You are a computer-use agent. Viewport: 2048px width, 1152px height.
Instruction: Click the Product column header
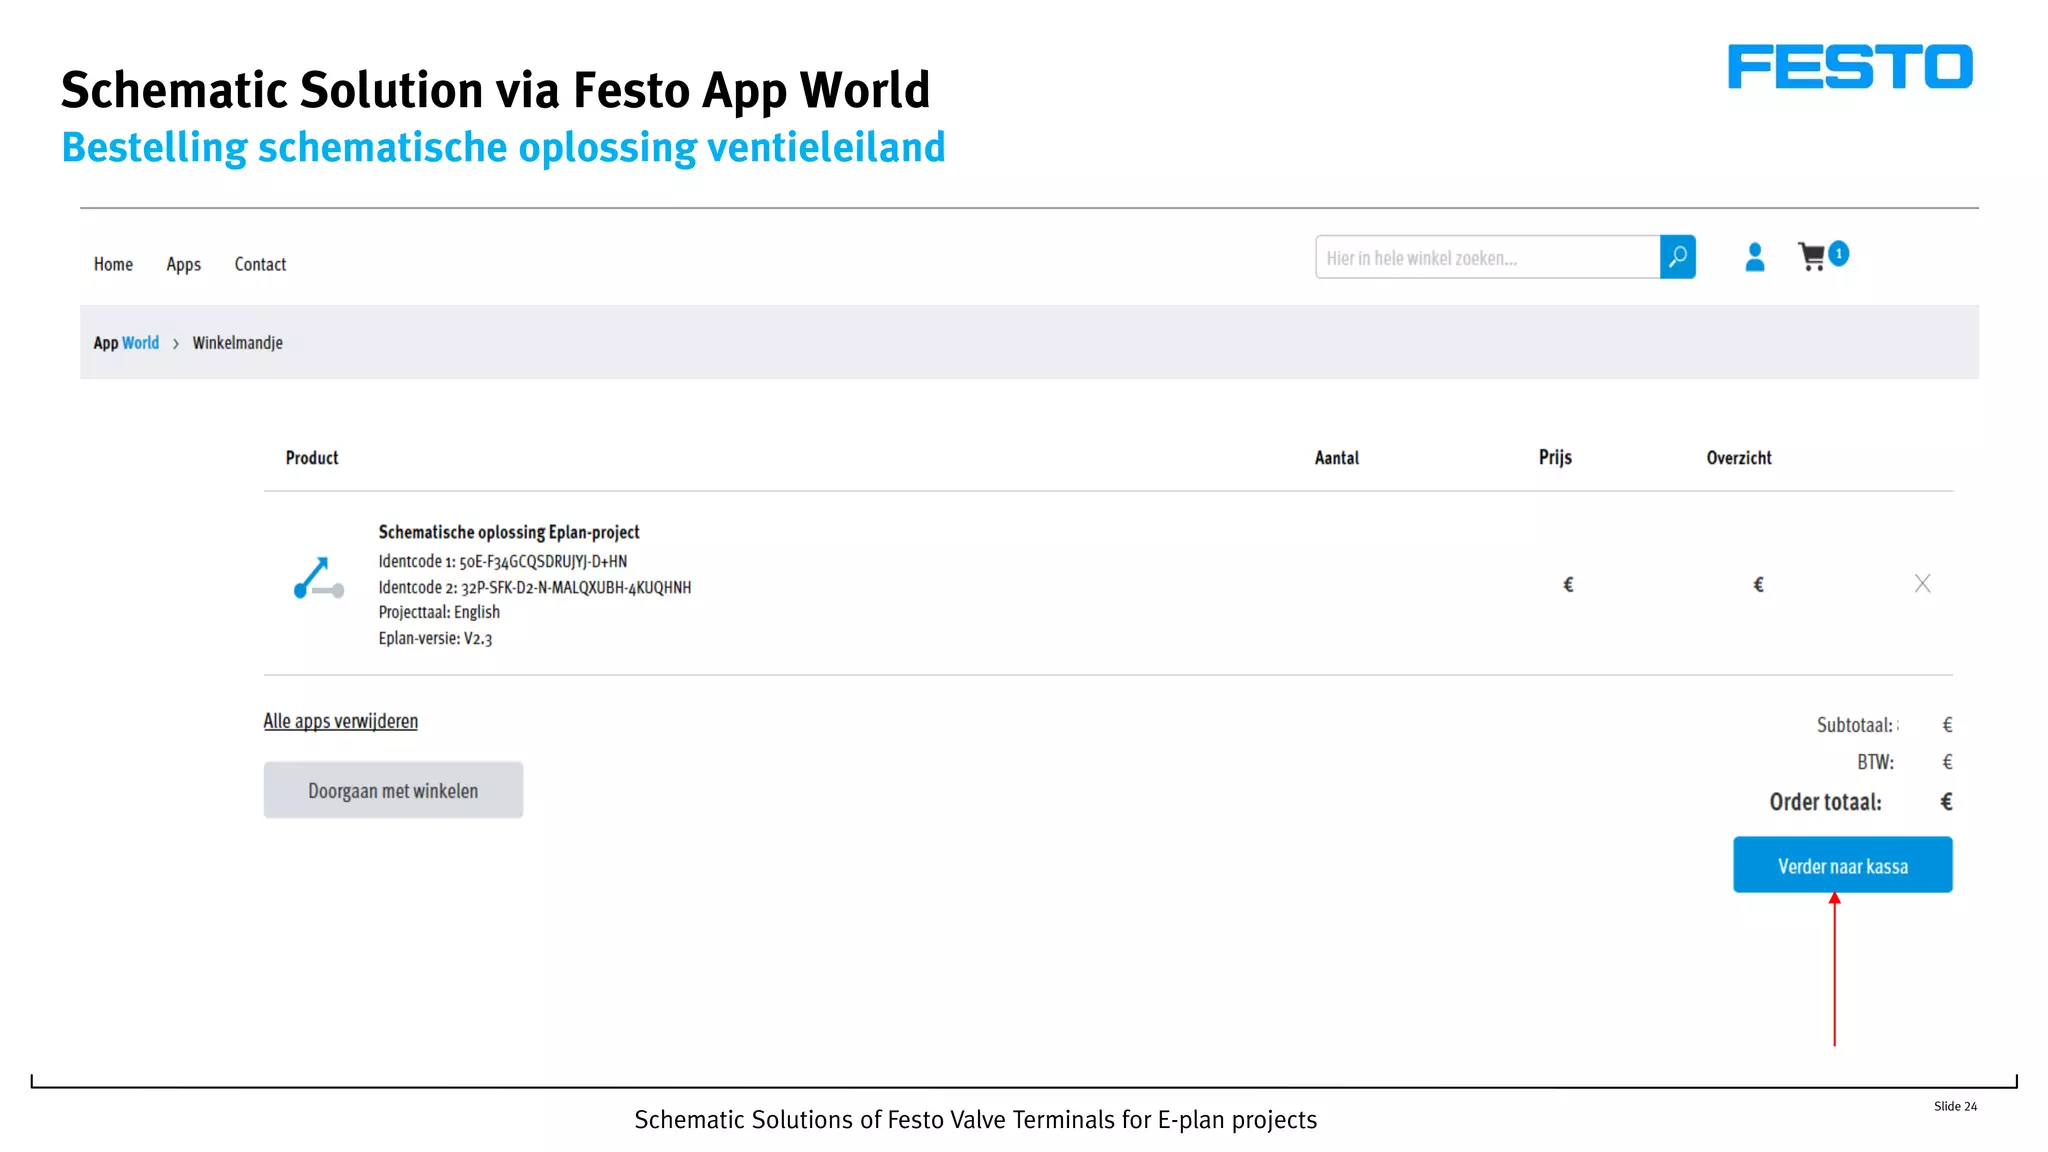312,458
